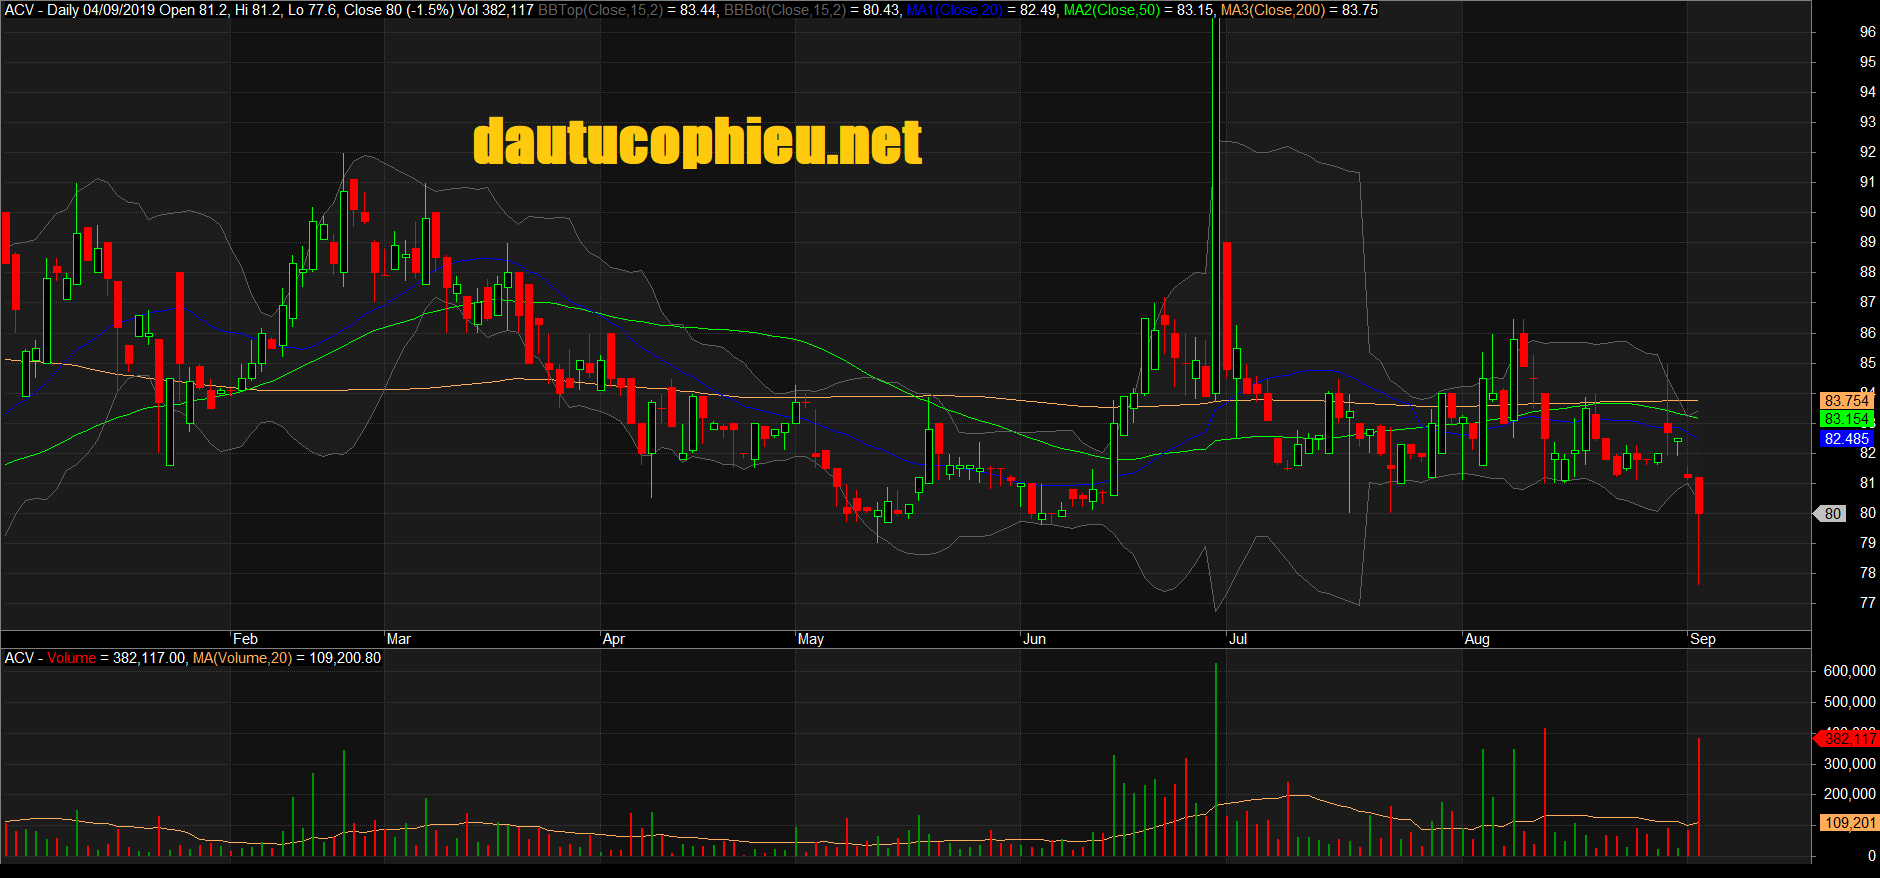Click the 96 price axis label
The width and height of the screenshot is (1880, 878).
pos(1867,32)
